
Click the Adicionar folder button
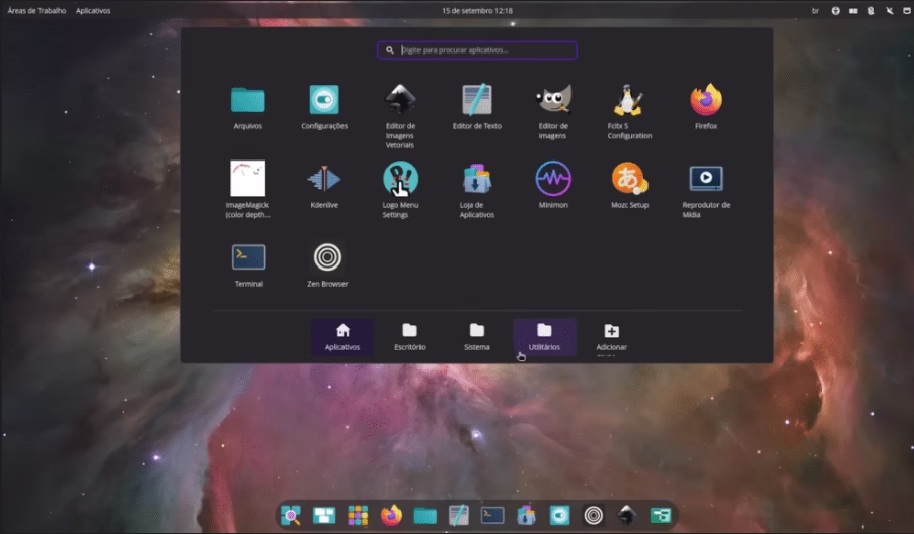pos(611,337)
